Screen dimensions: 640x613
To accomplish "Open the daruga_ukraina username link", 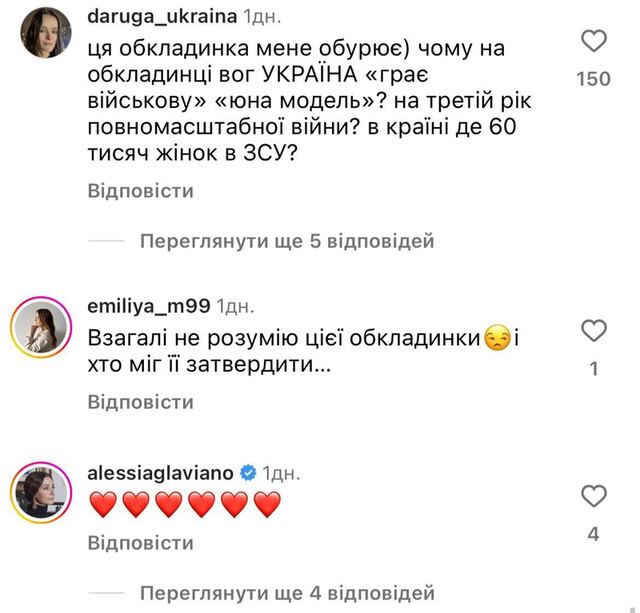I will 163,17.
